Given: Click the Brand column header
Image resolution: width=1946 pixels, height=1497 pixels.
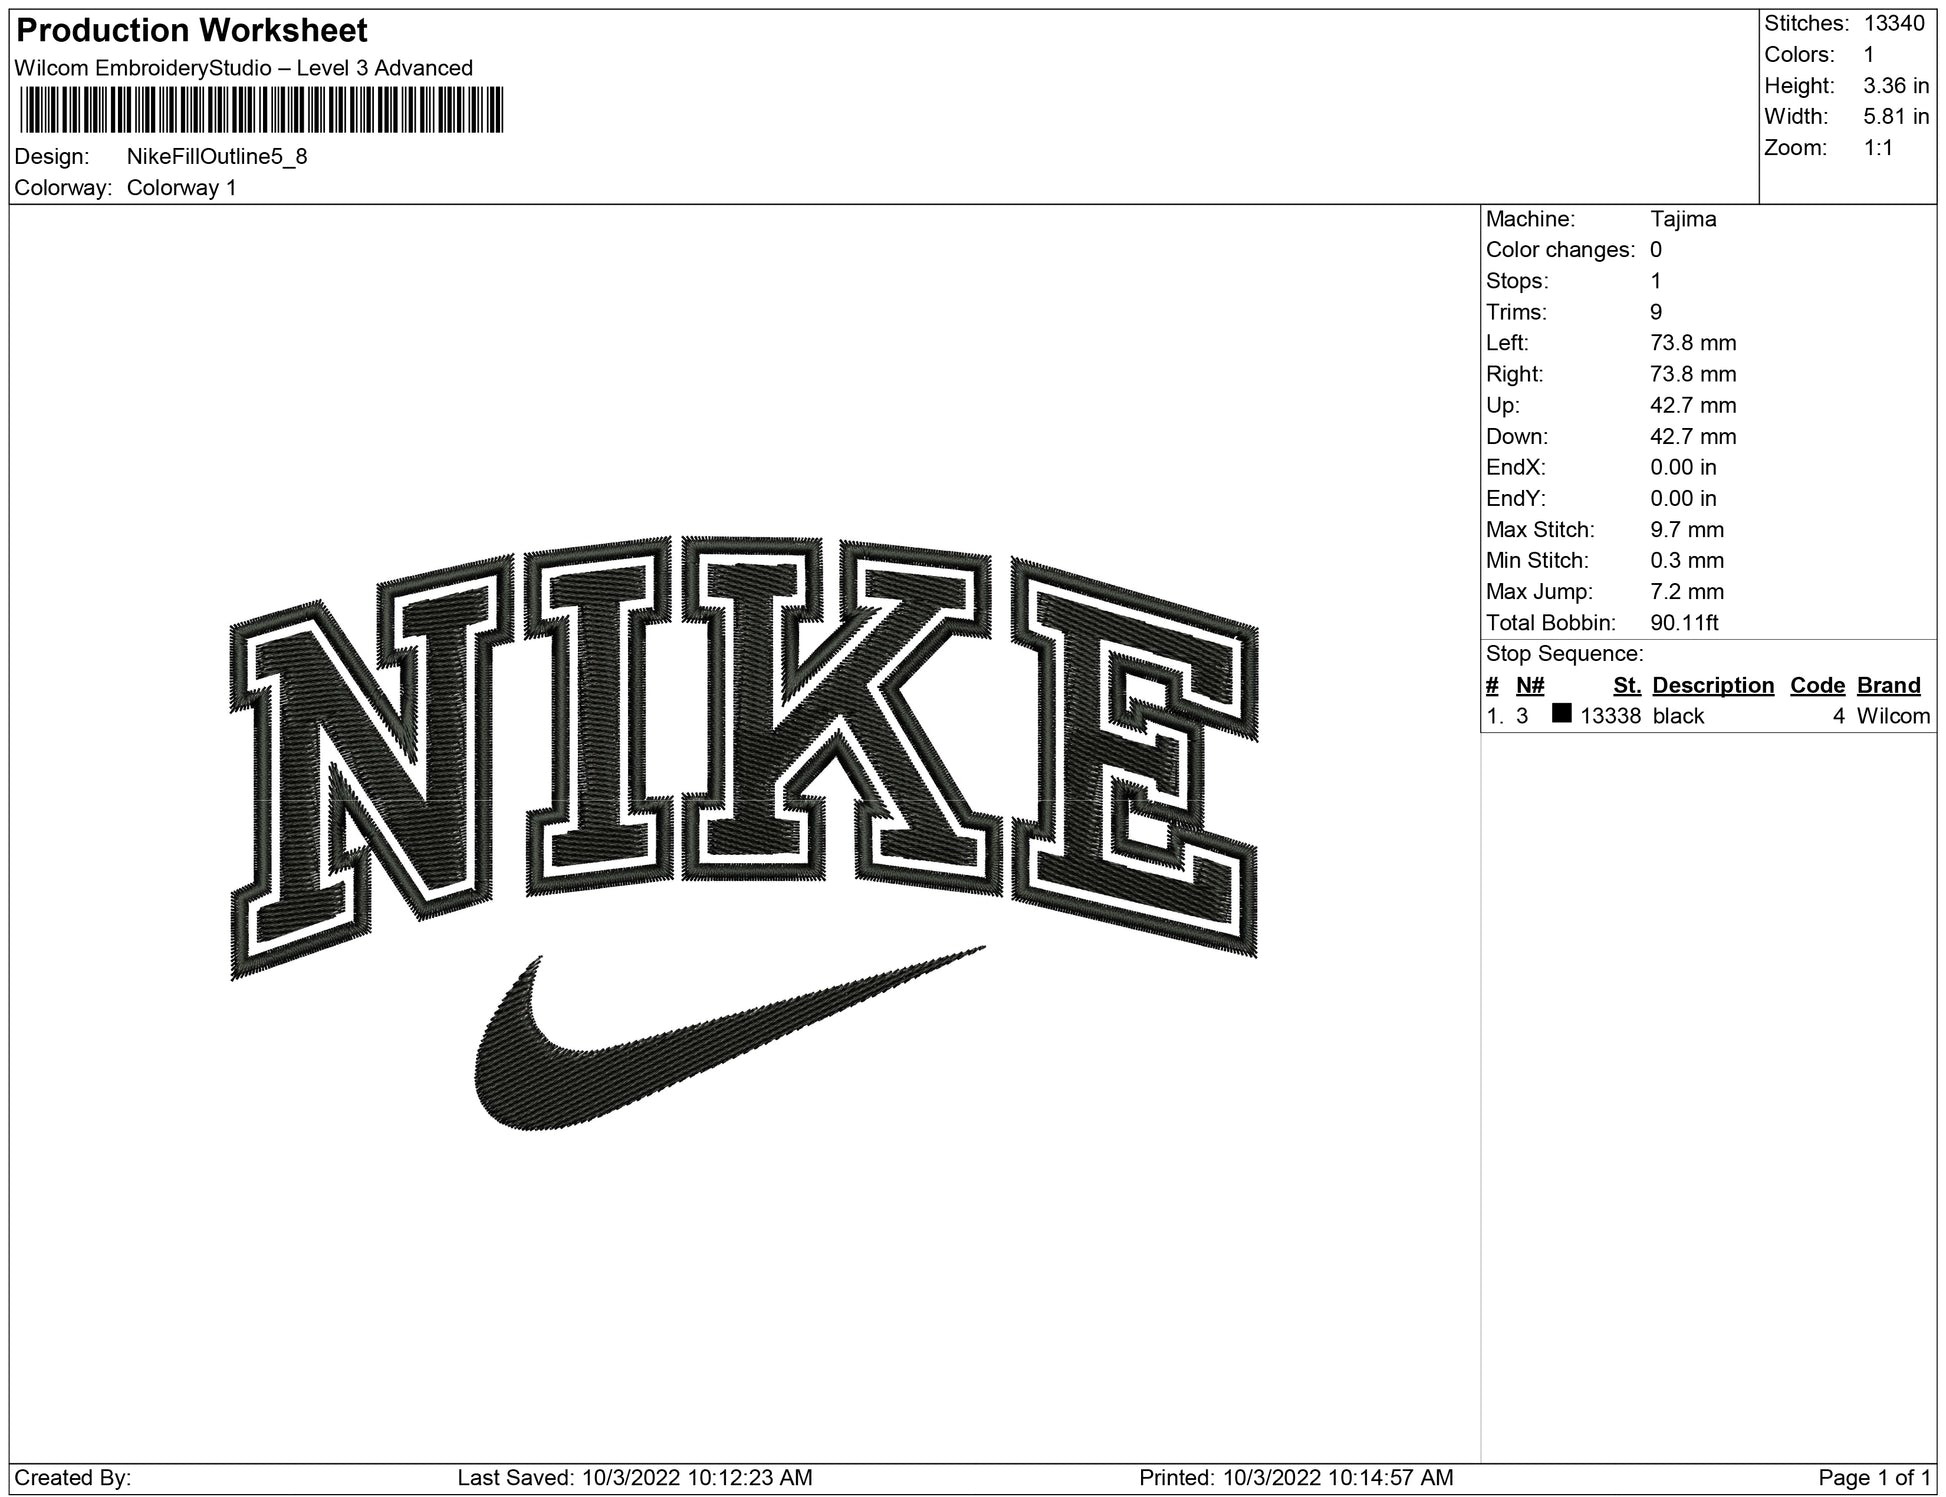Looking at the screenshot, I should tap(1888, 685).
